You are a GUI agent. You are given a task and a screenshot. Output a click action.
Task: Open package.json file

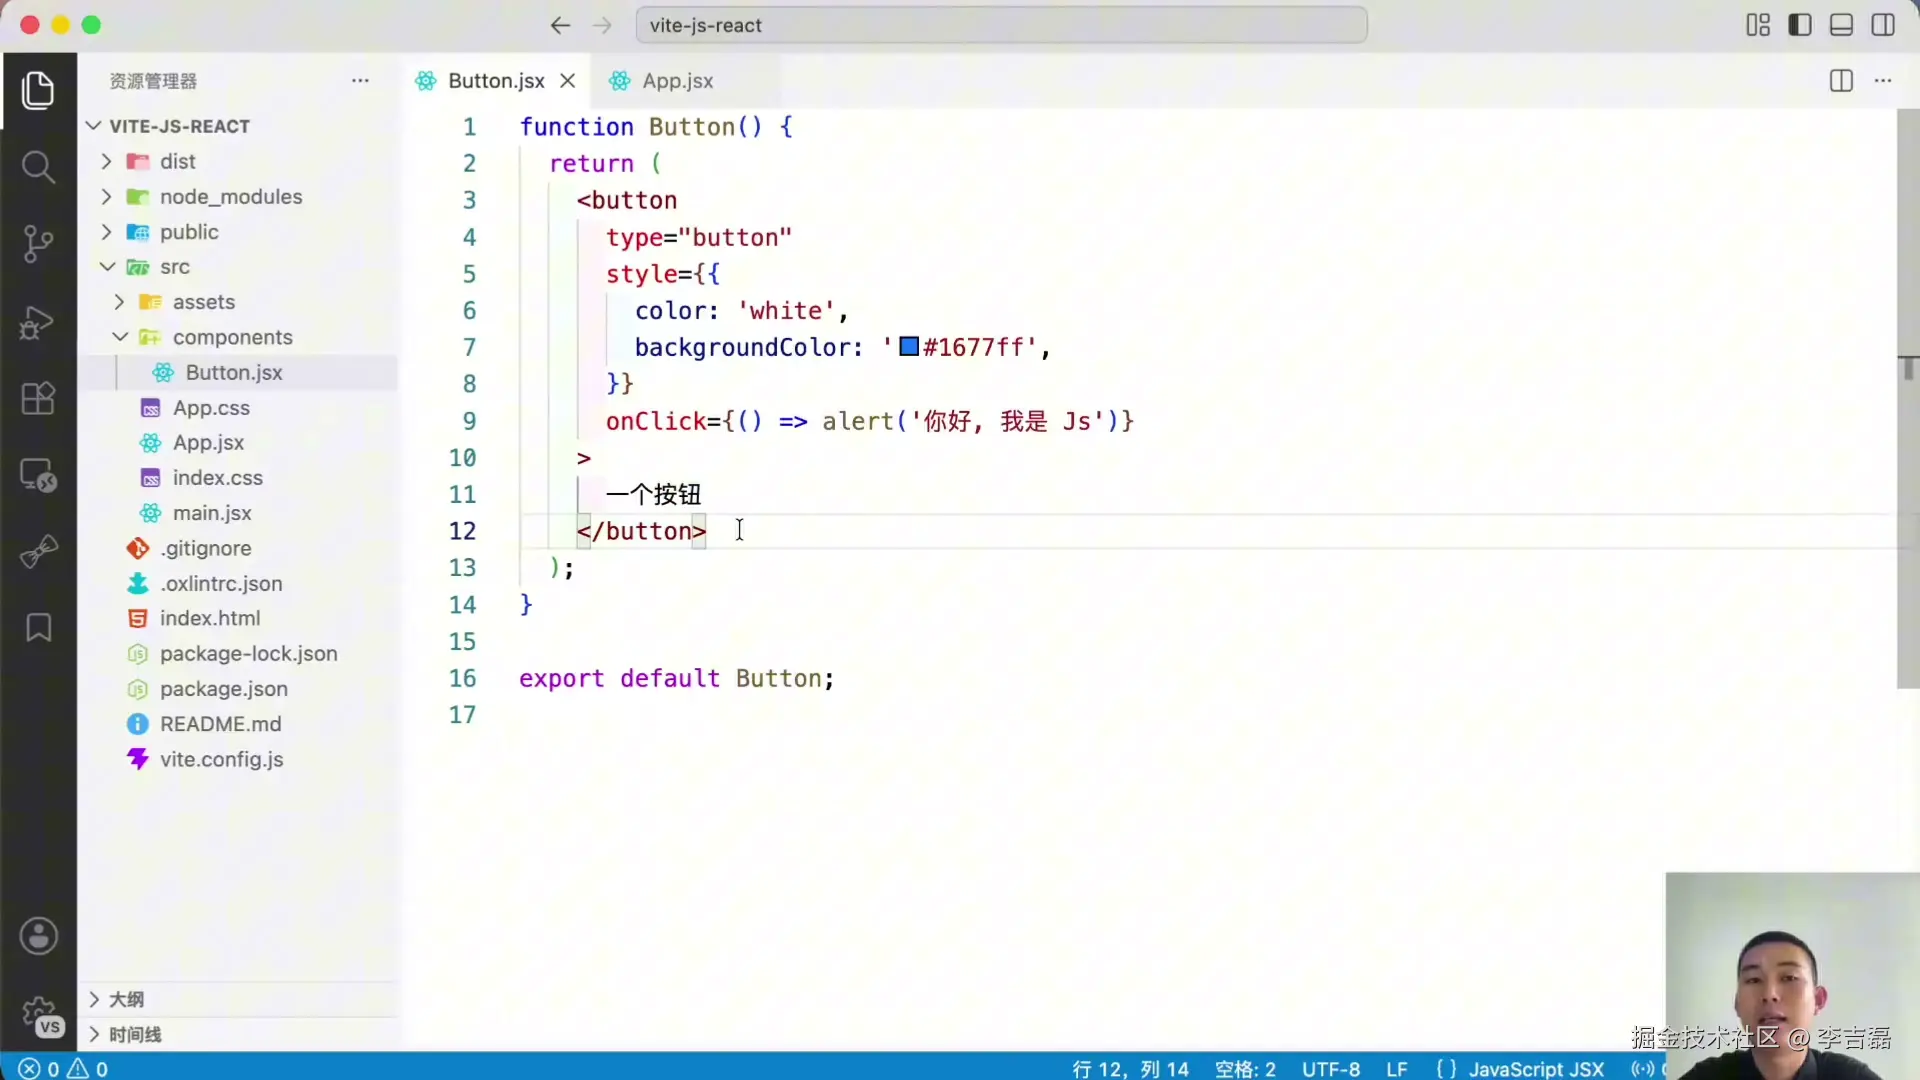240,689
